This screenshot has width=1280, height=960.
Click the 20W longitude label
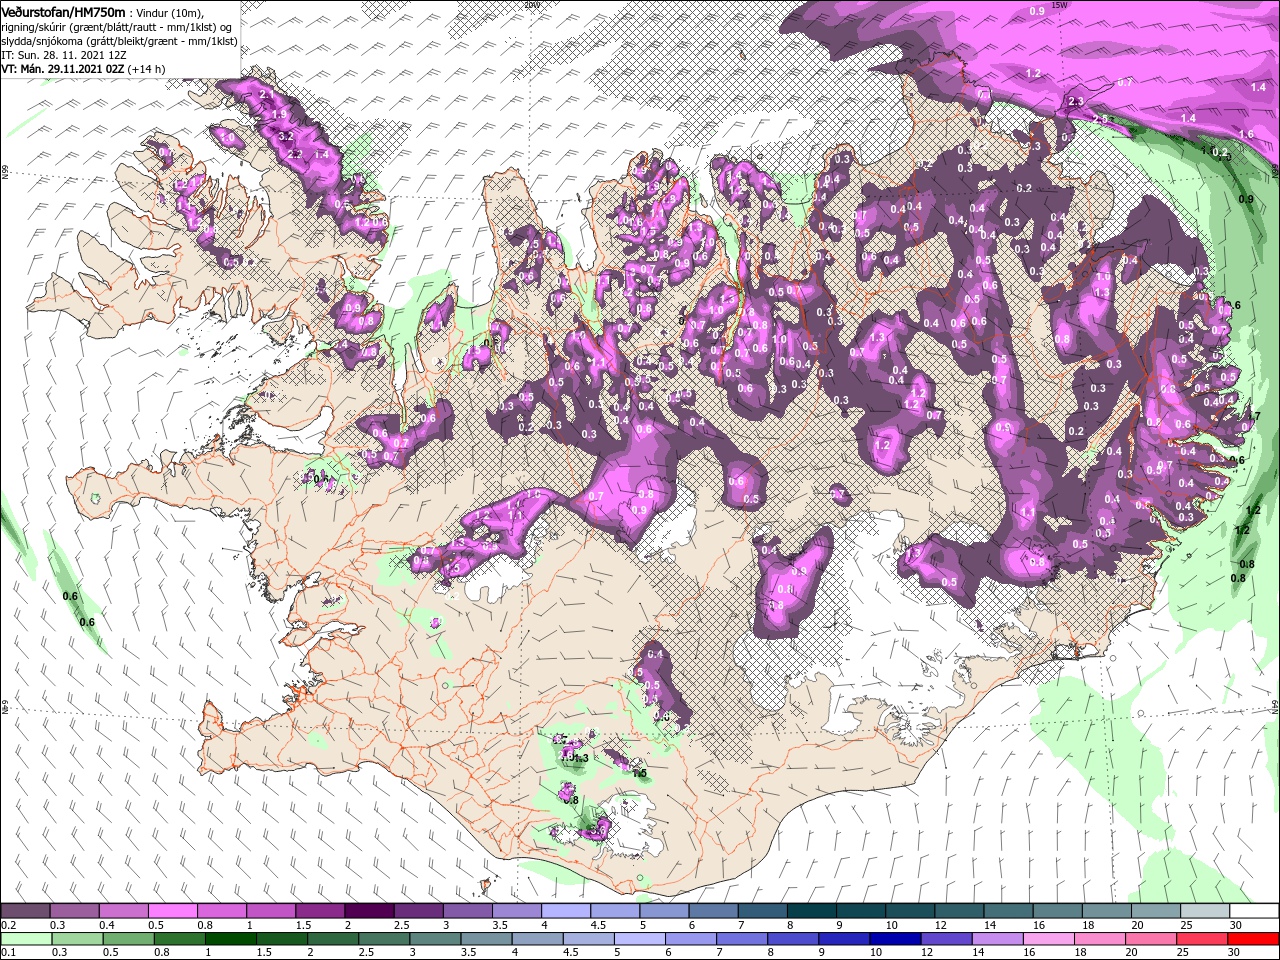point(531,4)
